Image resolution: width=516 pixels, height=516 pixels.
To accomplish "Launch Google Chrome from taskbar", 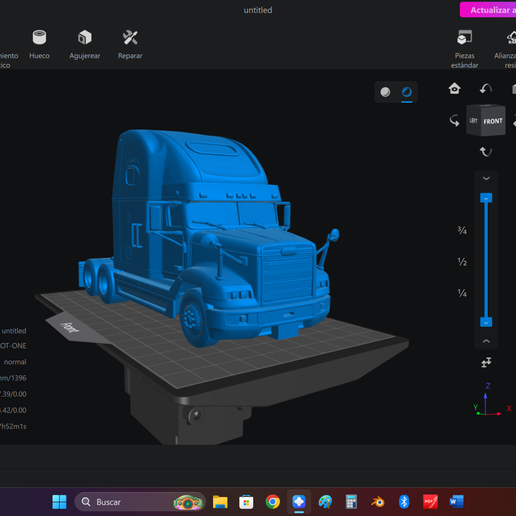I will click(x=273, y=502).
